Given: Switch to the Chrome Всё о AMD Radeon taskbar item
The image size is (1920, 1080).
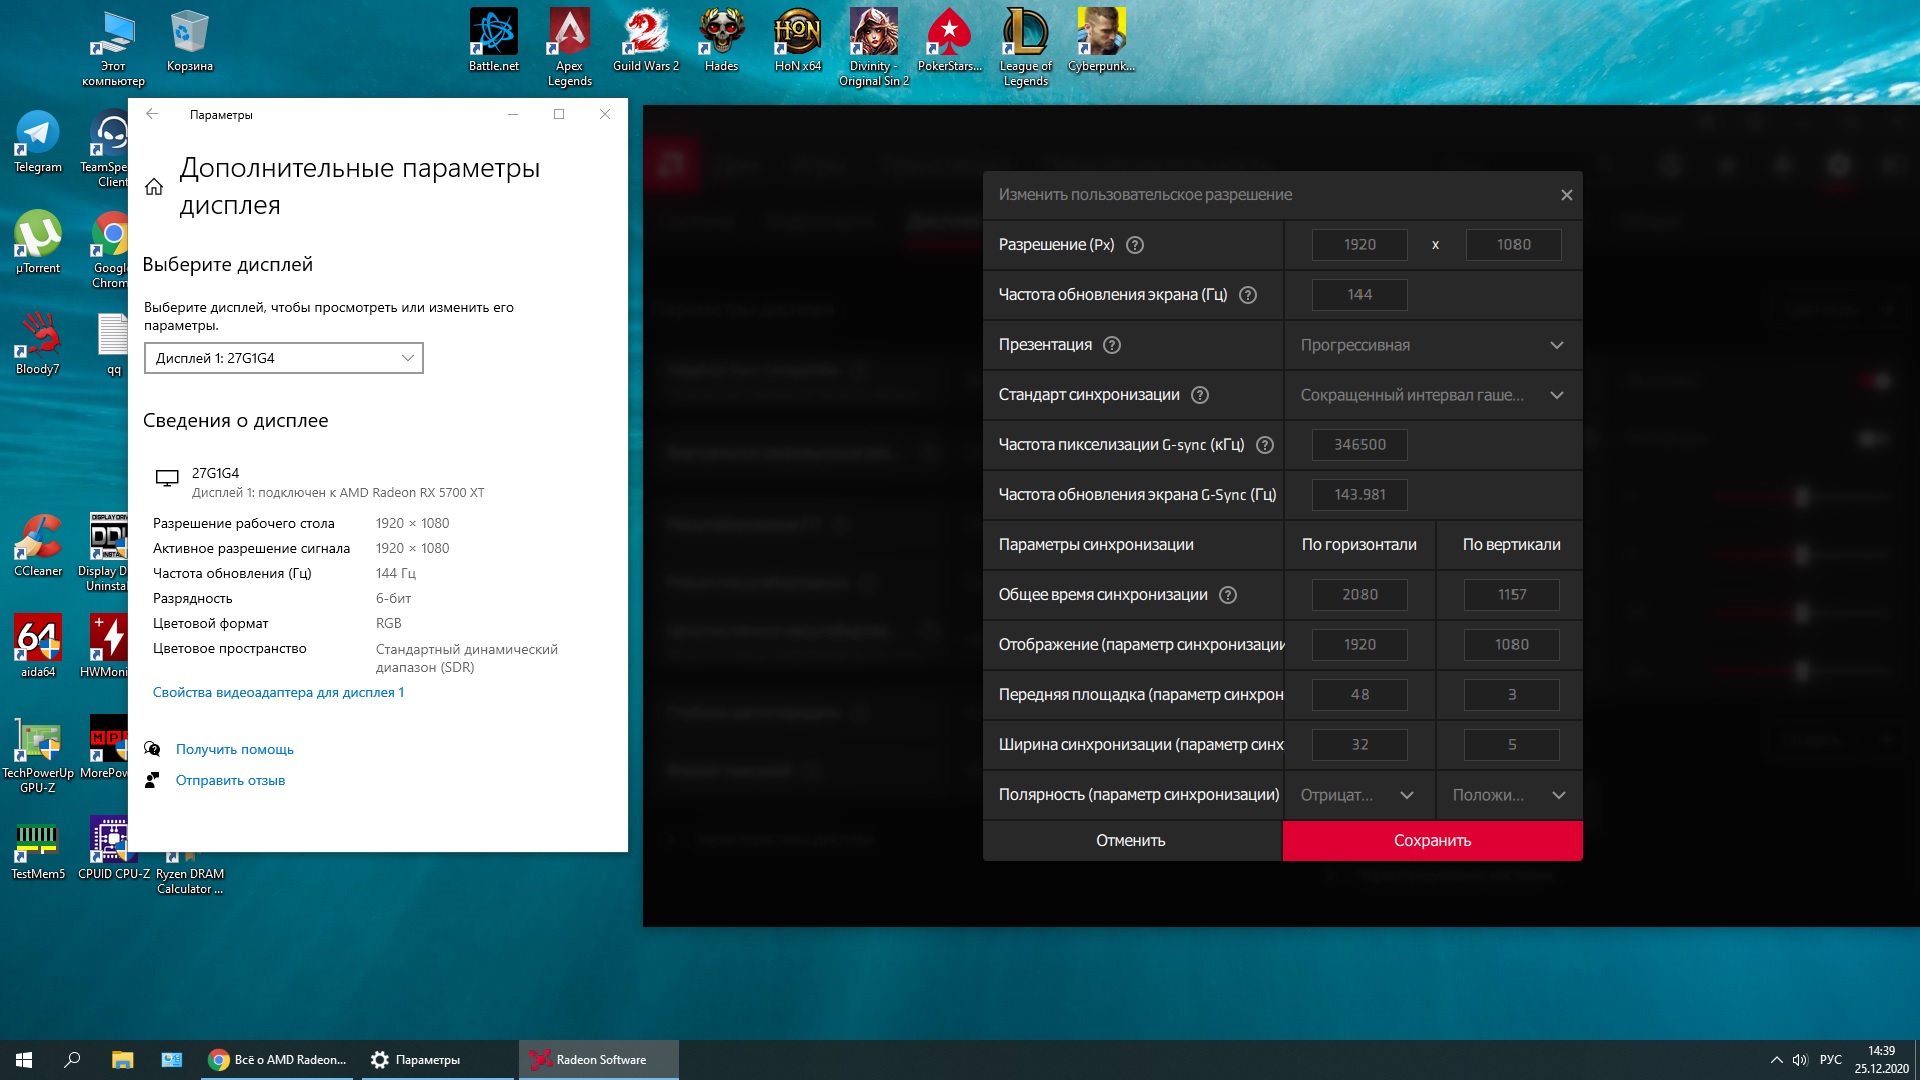Looking at the screenshot, I should coord(278,1060).
